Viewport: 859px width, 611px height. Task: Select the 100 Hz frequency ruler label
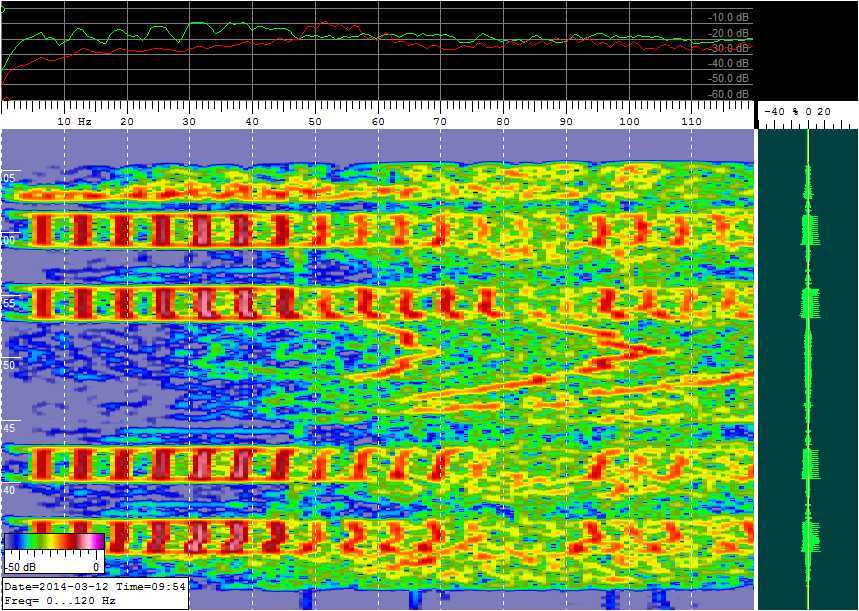coord(629,121)
